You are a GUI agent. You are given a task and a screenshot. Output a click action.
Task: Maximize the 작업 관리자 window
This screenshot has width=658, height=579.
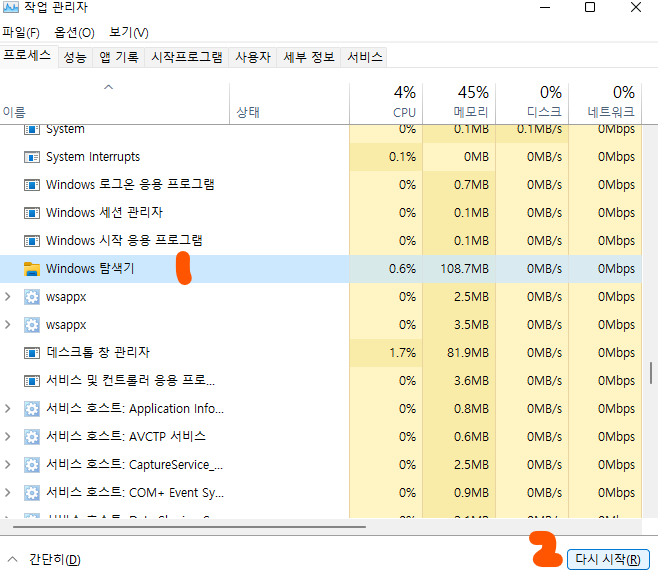pyautogui.click(x=590, y=7)
